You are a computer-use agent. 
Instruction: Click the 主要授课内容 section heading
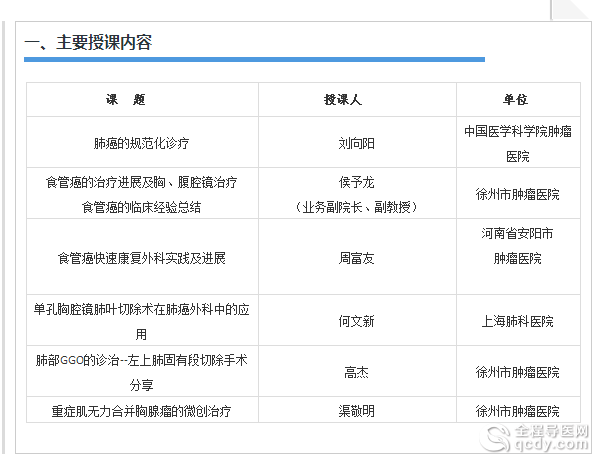pyautogui.click(x=88, y=42)
